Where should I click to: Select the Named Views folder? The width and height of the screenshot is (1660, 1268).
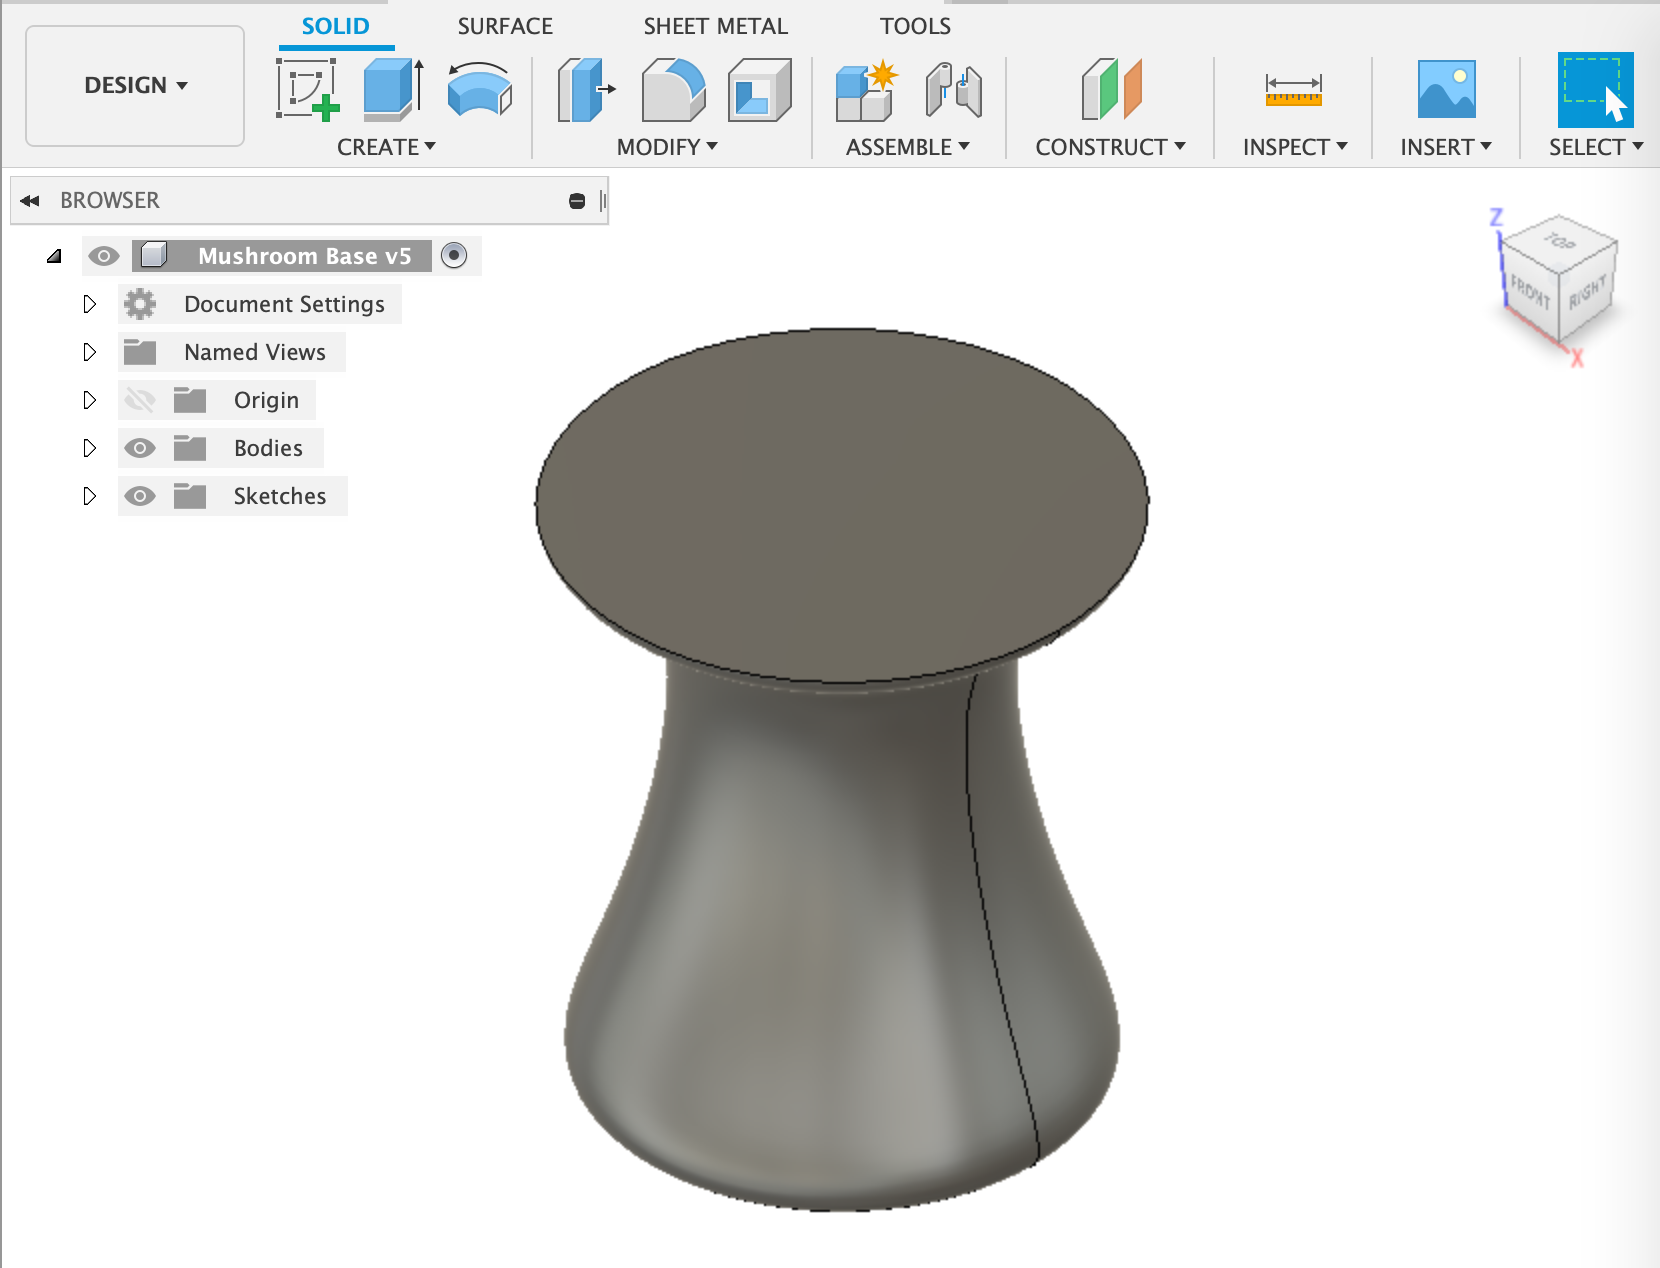click(254, 352)
